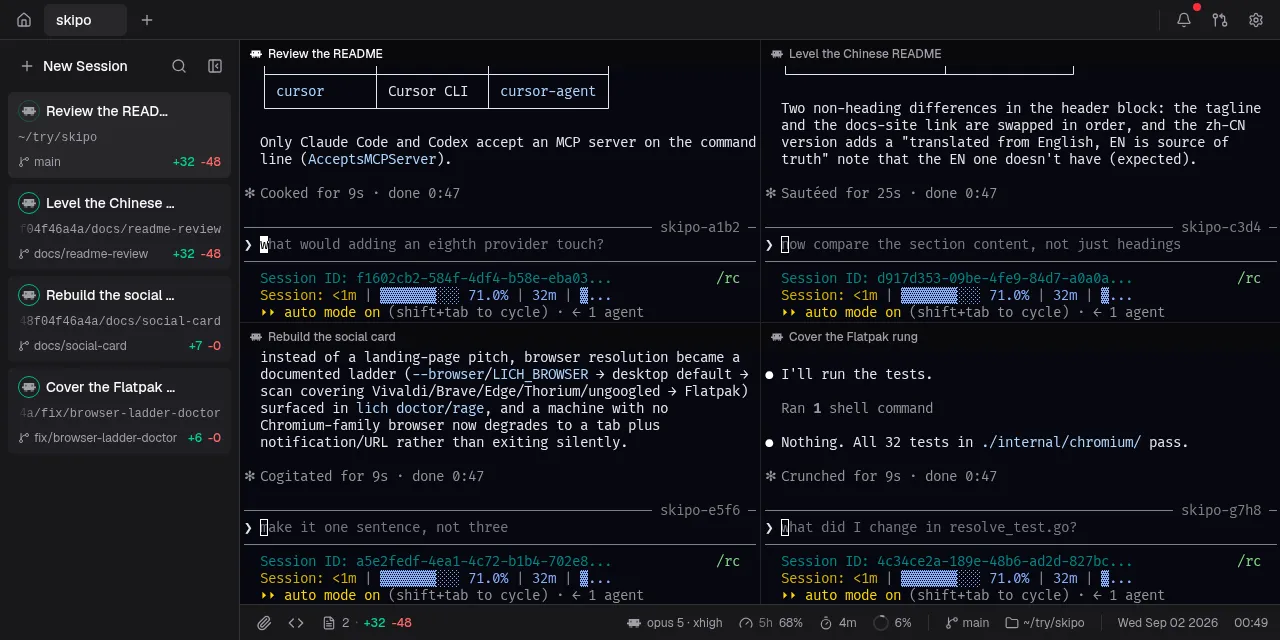Search sessions with magnifier icon

tap(179, 66)
